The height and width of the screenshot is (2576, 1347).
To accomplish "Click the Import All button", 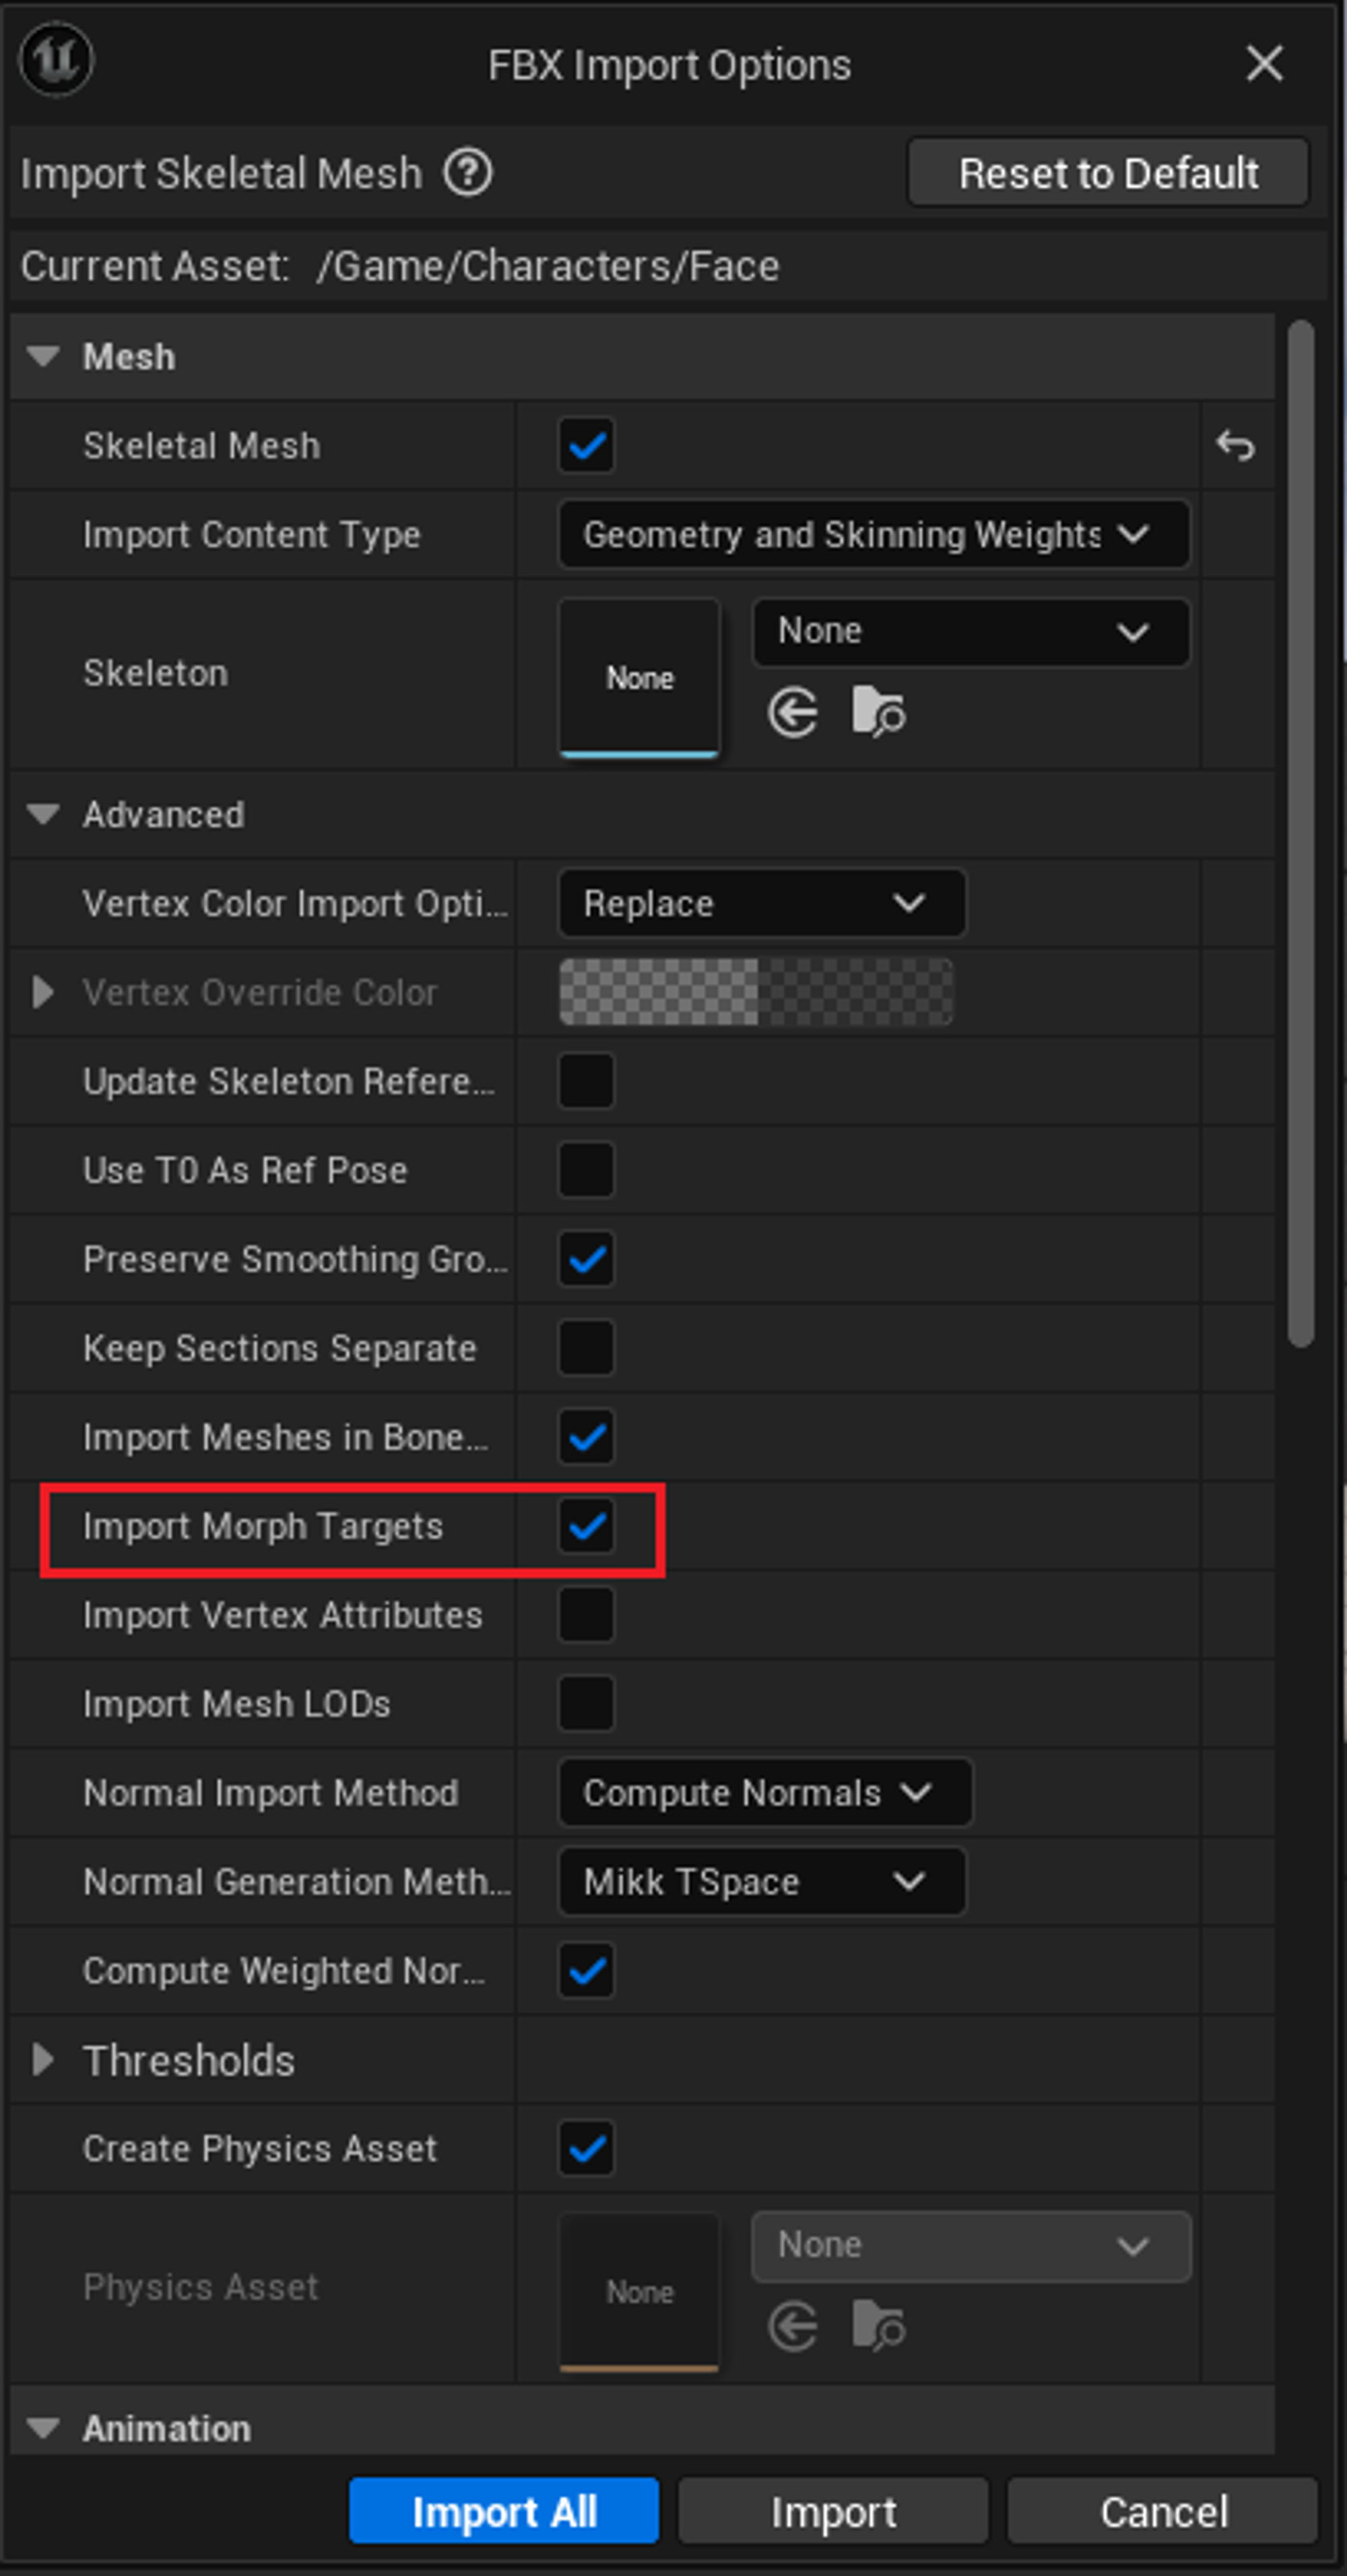I will pyautogui.click(x=504, y=2511).
